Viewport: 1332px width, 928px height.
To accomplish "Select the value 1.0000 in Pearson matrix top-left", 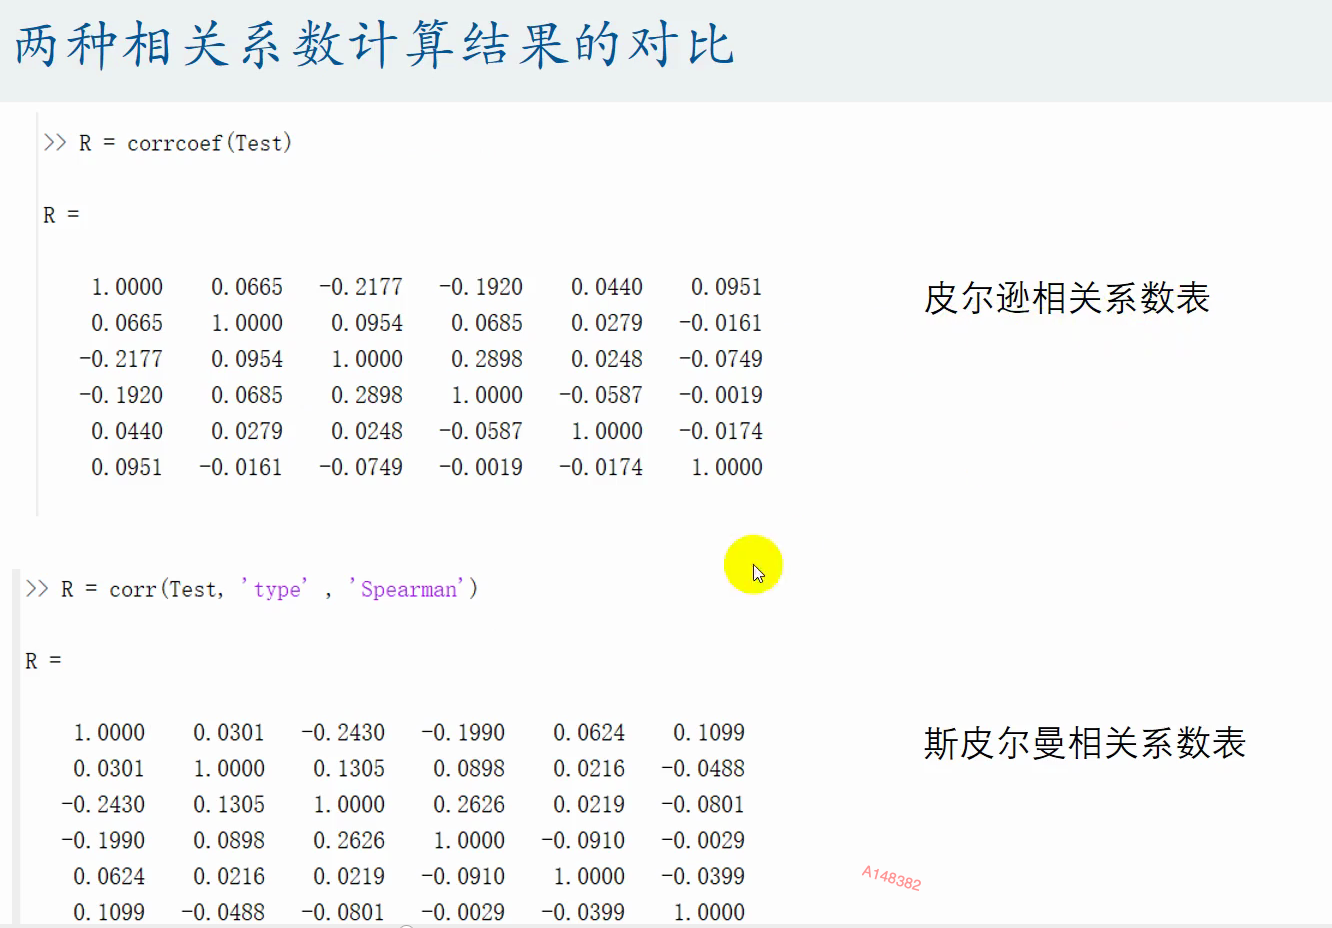I will [127, 287].
